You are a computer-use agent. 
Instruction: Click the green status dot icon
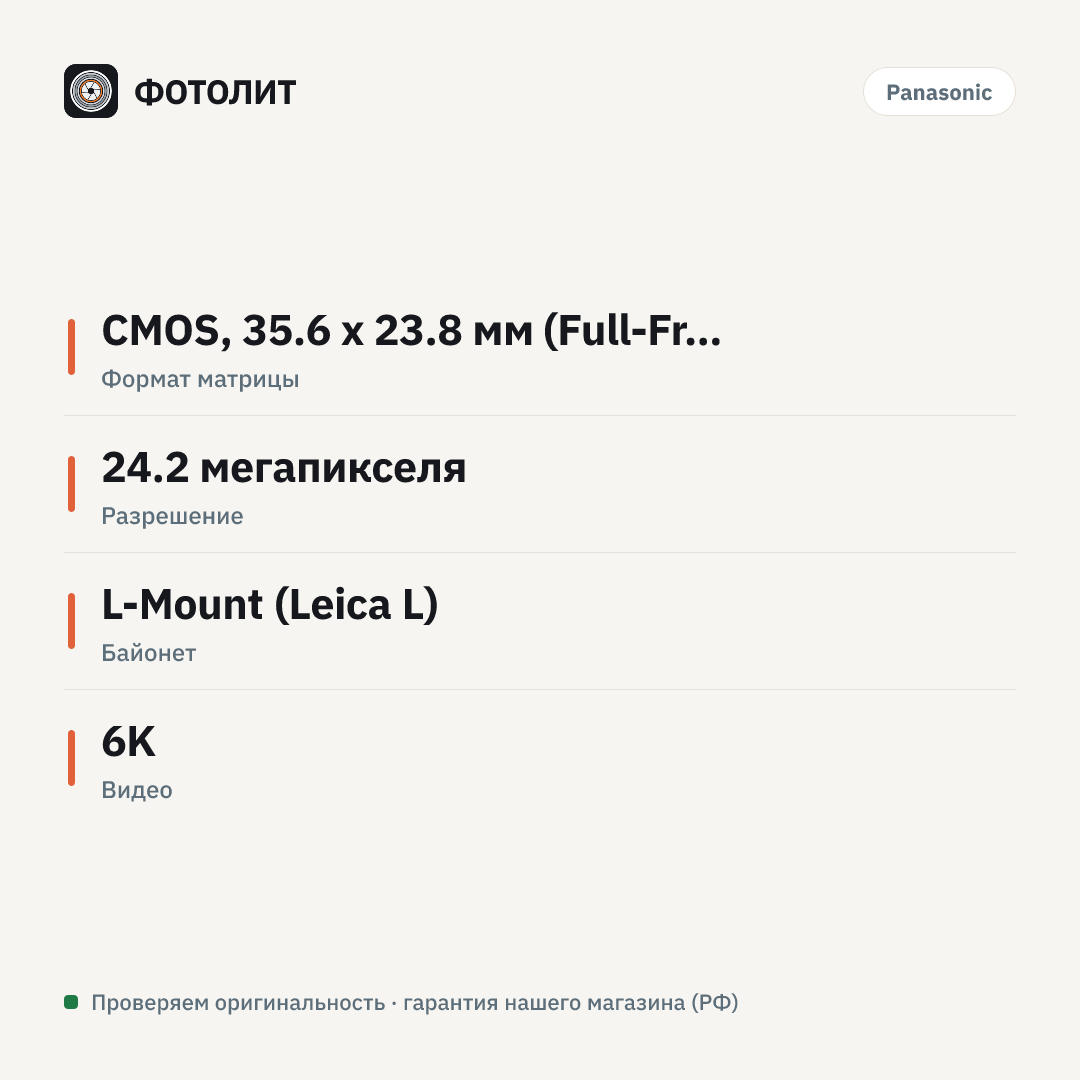click(71, 1002)
